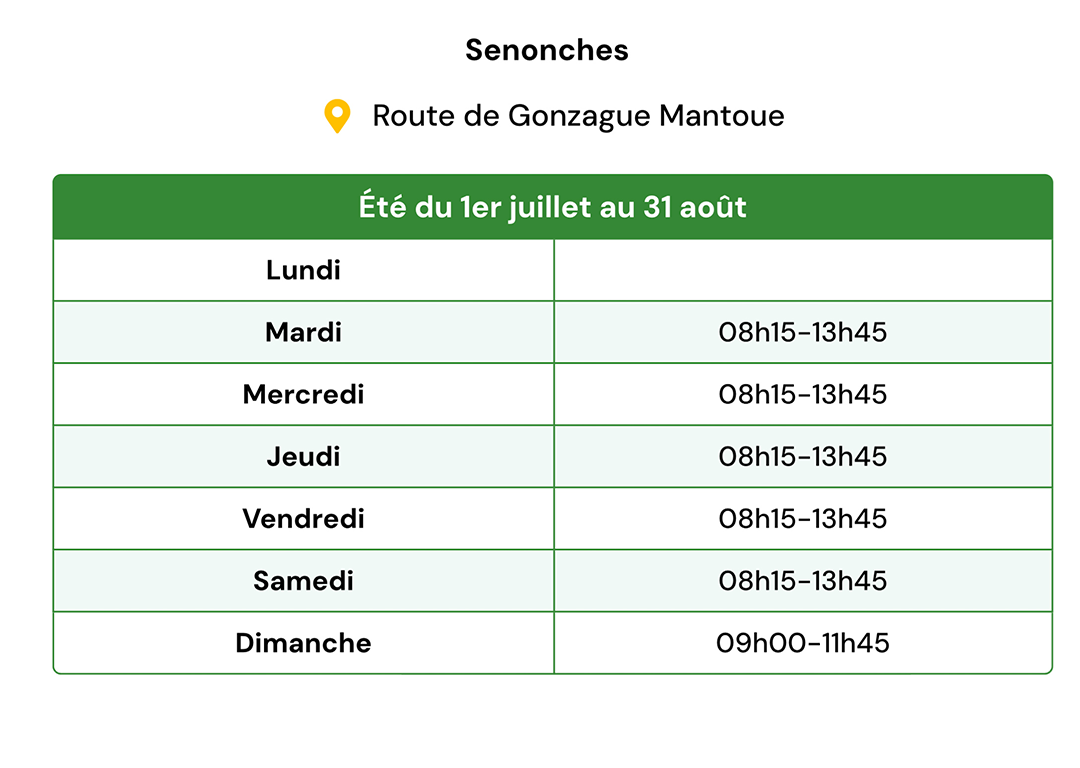
Task: Click Mercredi hours 08h15-13h45
Action: [x=803, y=394]
